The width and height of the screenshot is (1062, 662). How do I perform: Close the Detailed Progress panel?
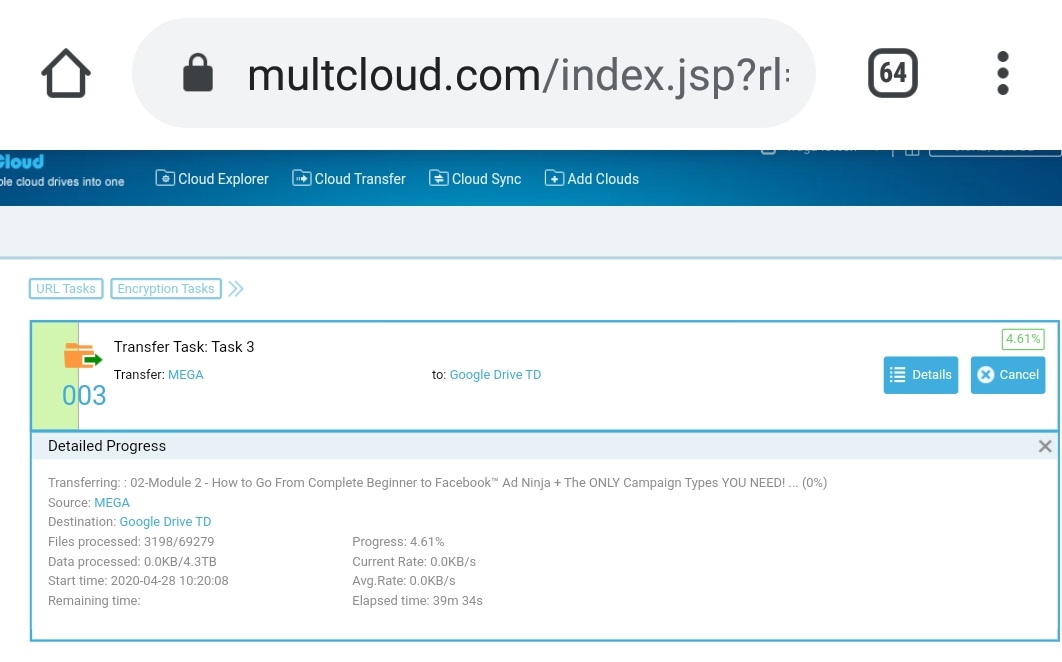coord(1045,446)
